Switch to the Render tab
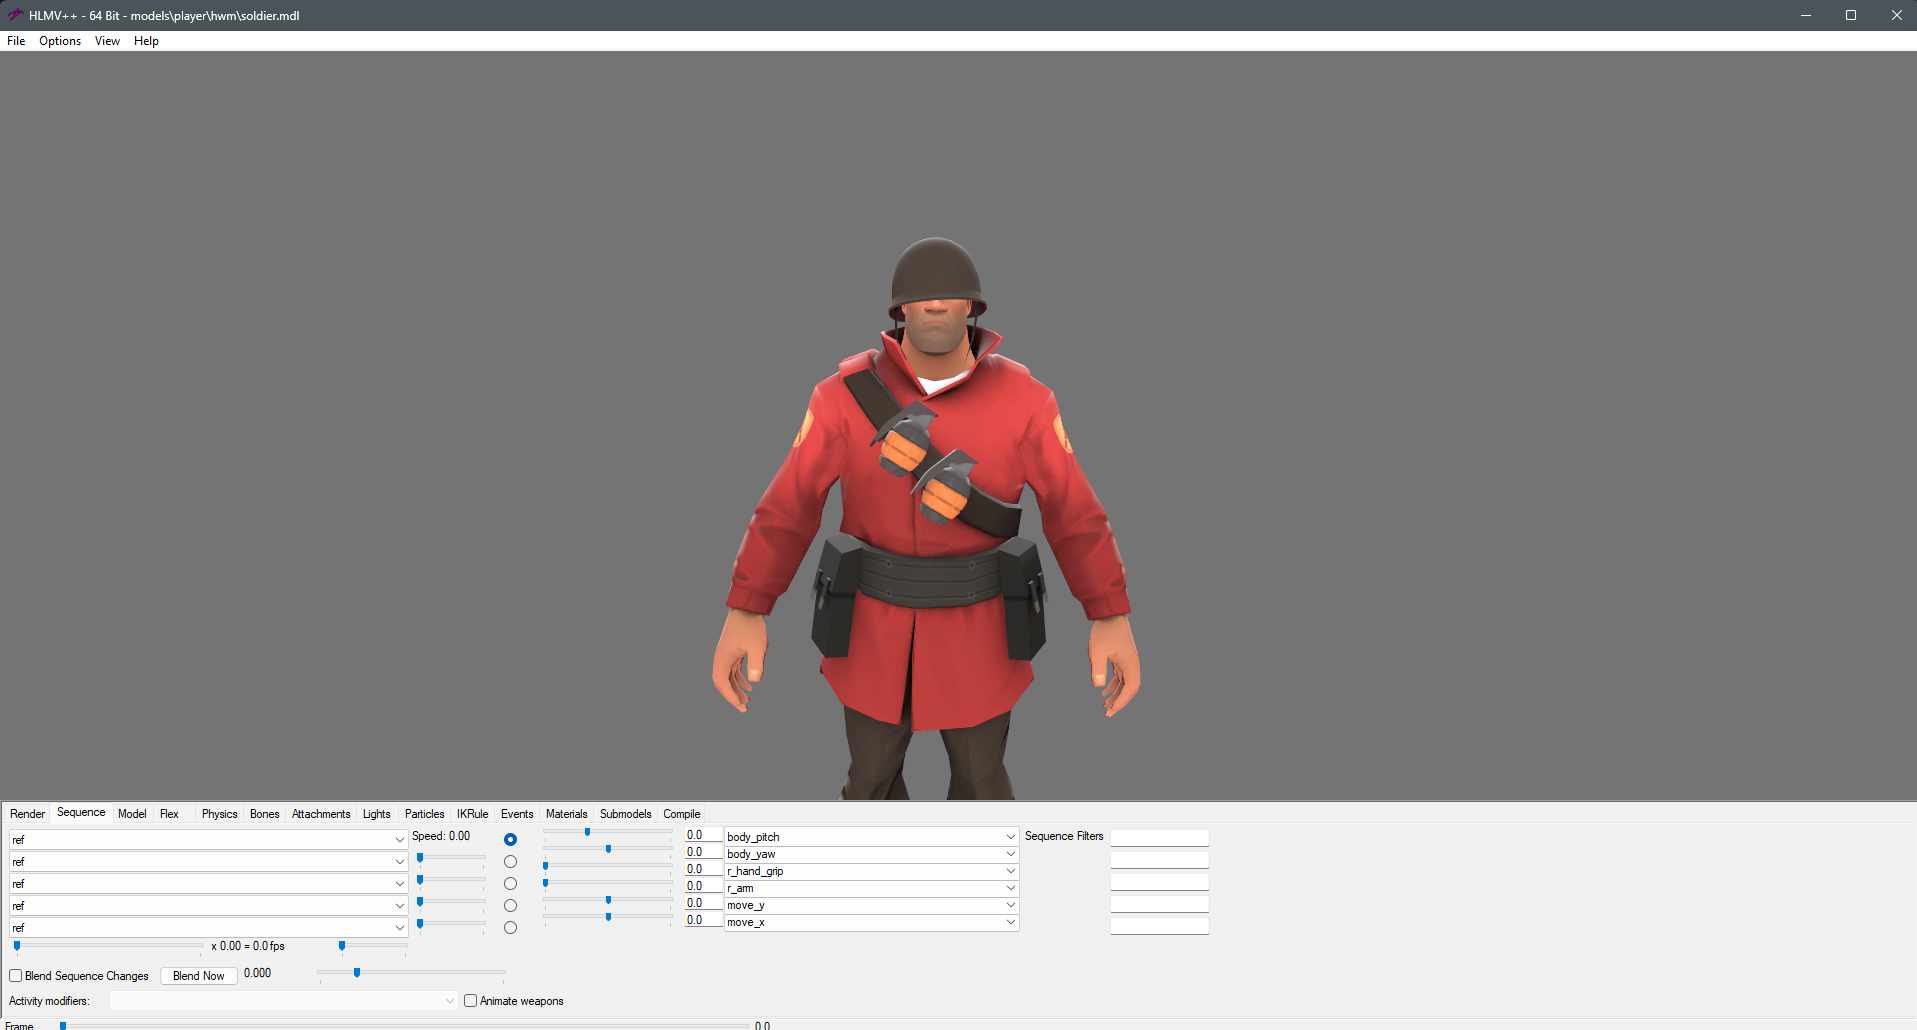This screenshot has height=1030, width=1917. pyautogui.click(x=27, y=814)
